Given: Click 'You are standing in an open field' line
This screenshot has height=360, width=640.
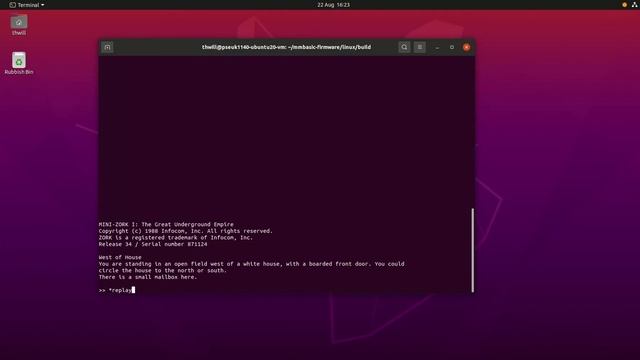Looking at the screenshot, I should click(x=251, y=264).
